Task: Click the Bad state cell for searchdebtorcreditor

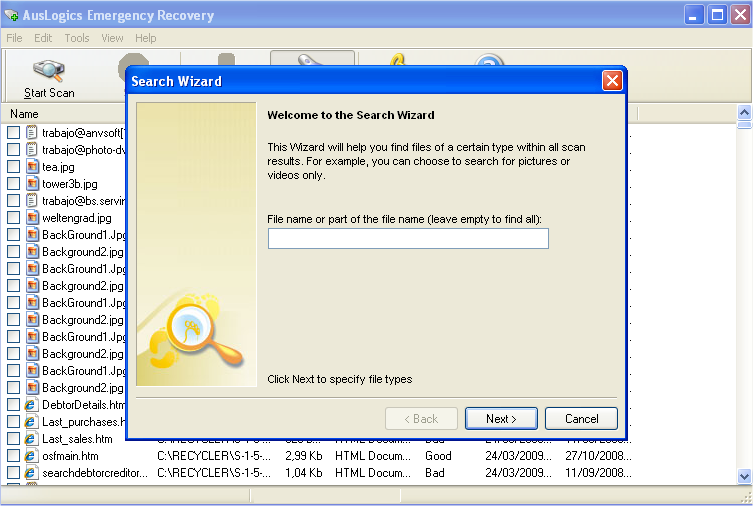Action: (x=435, y=473)
